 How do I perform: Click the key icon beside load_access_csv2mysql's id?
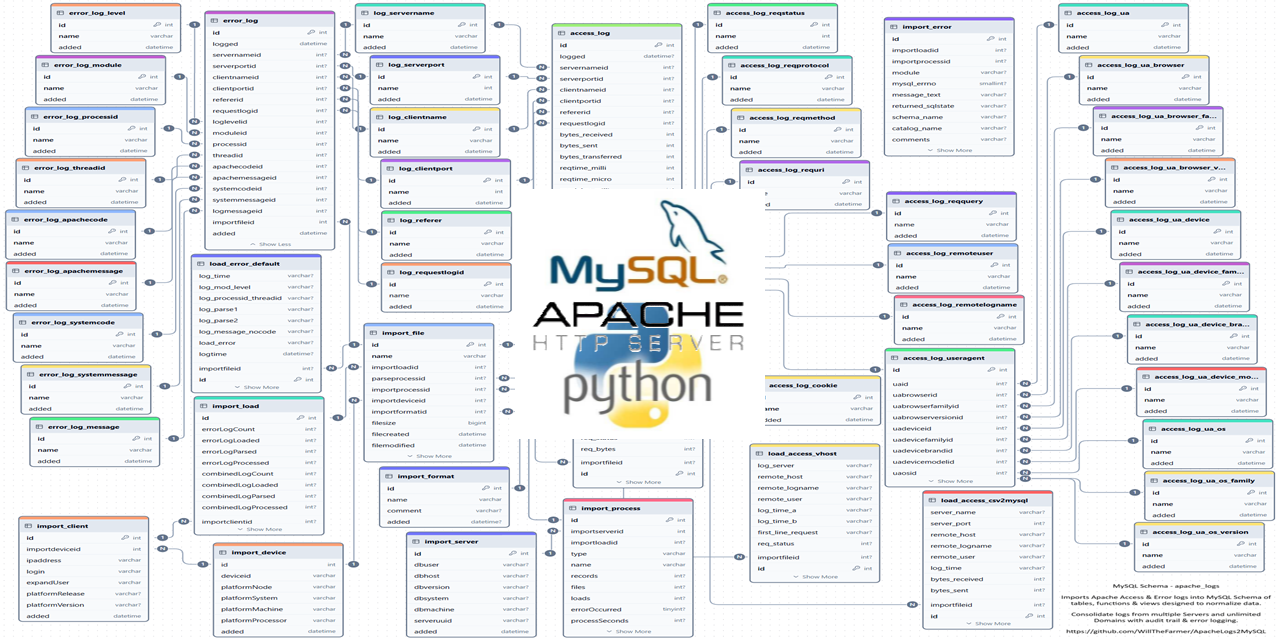1029,616
